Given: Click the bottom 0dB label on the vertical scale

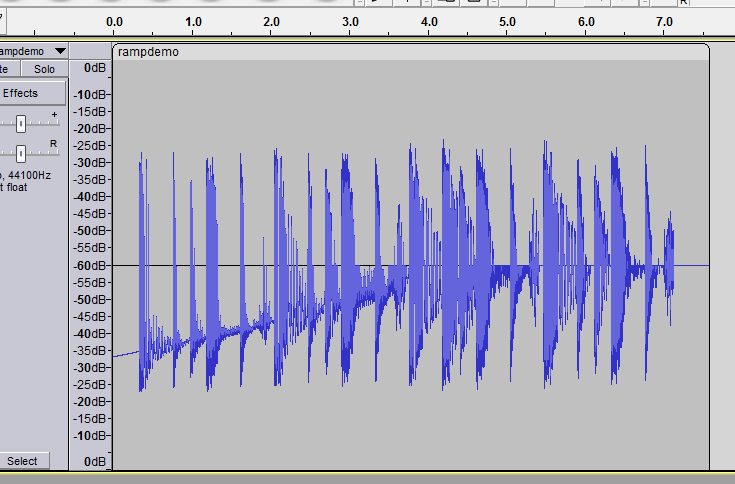Looking at the screenshot, I should tap(94, 461).
